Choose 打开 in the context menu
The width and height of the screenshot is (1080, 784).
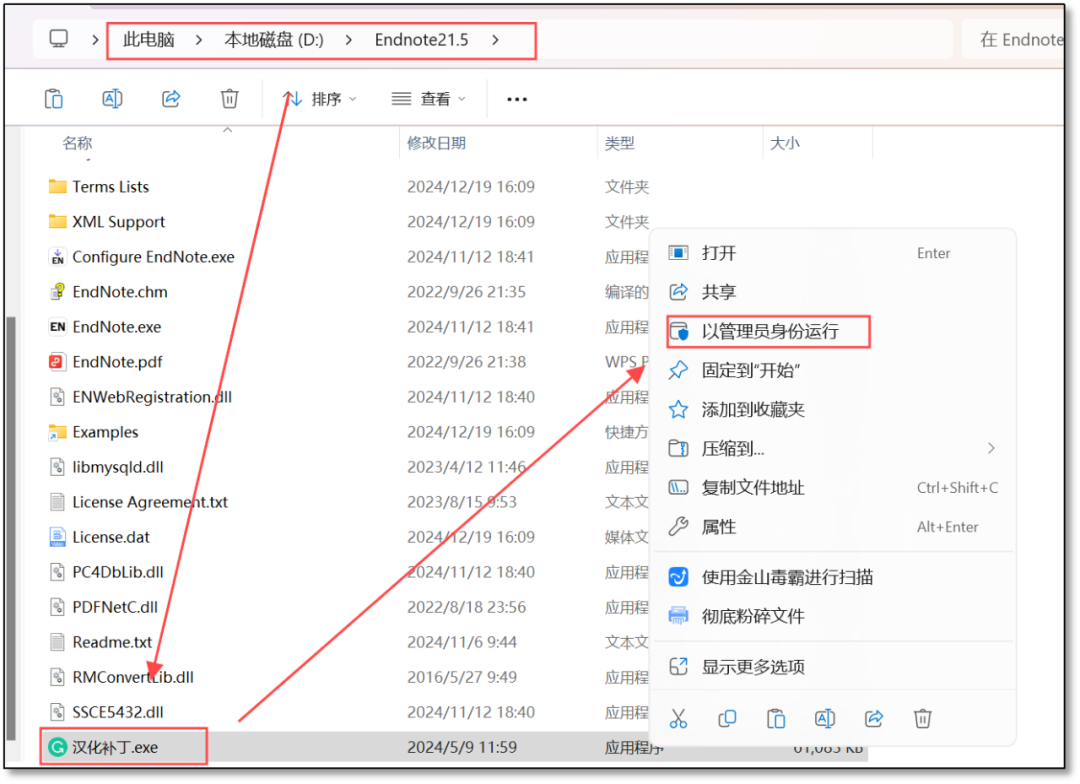(x=833, y=254)
